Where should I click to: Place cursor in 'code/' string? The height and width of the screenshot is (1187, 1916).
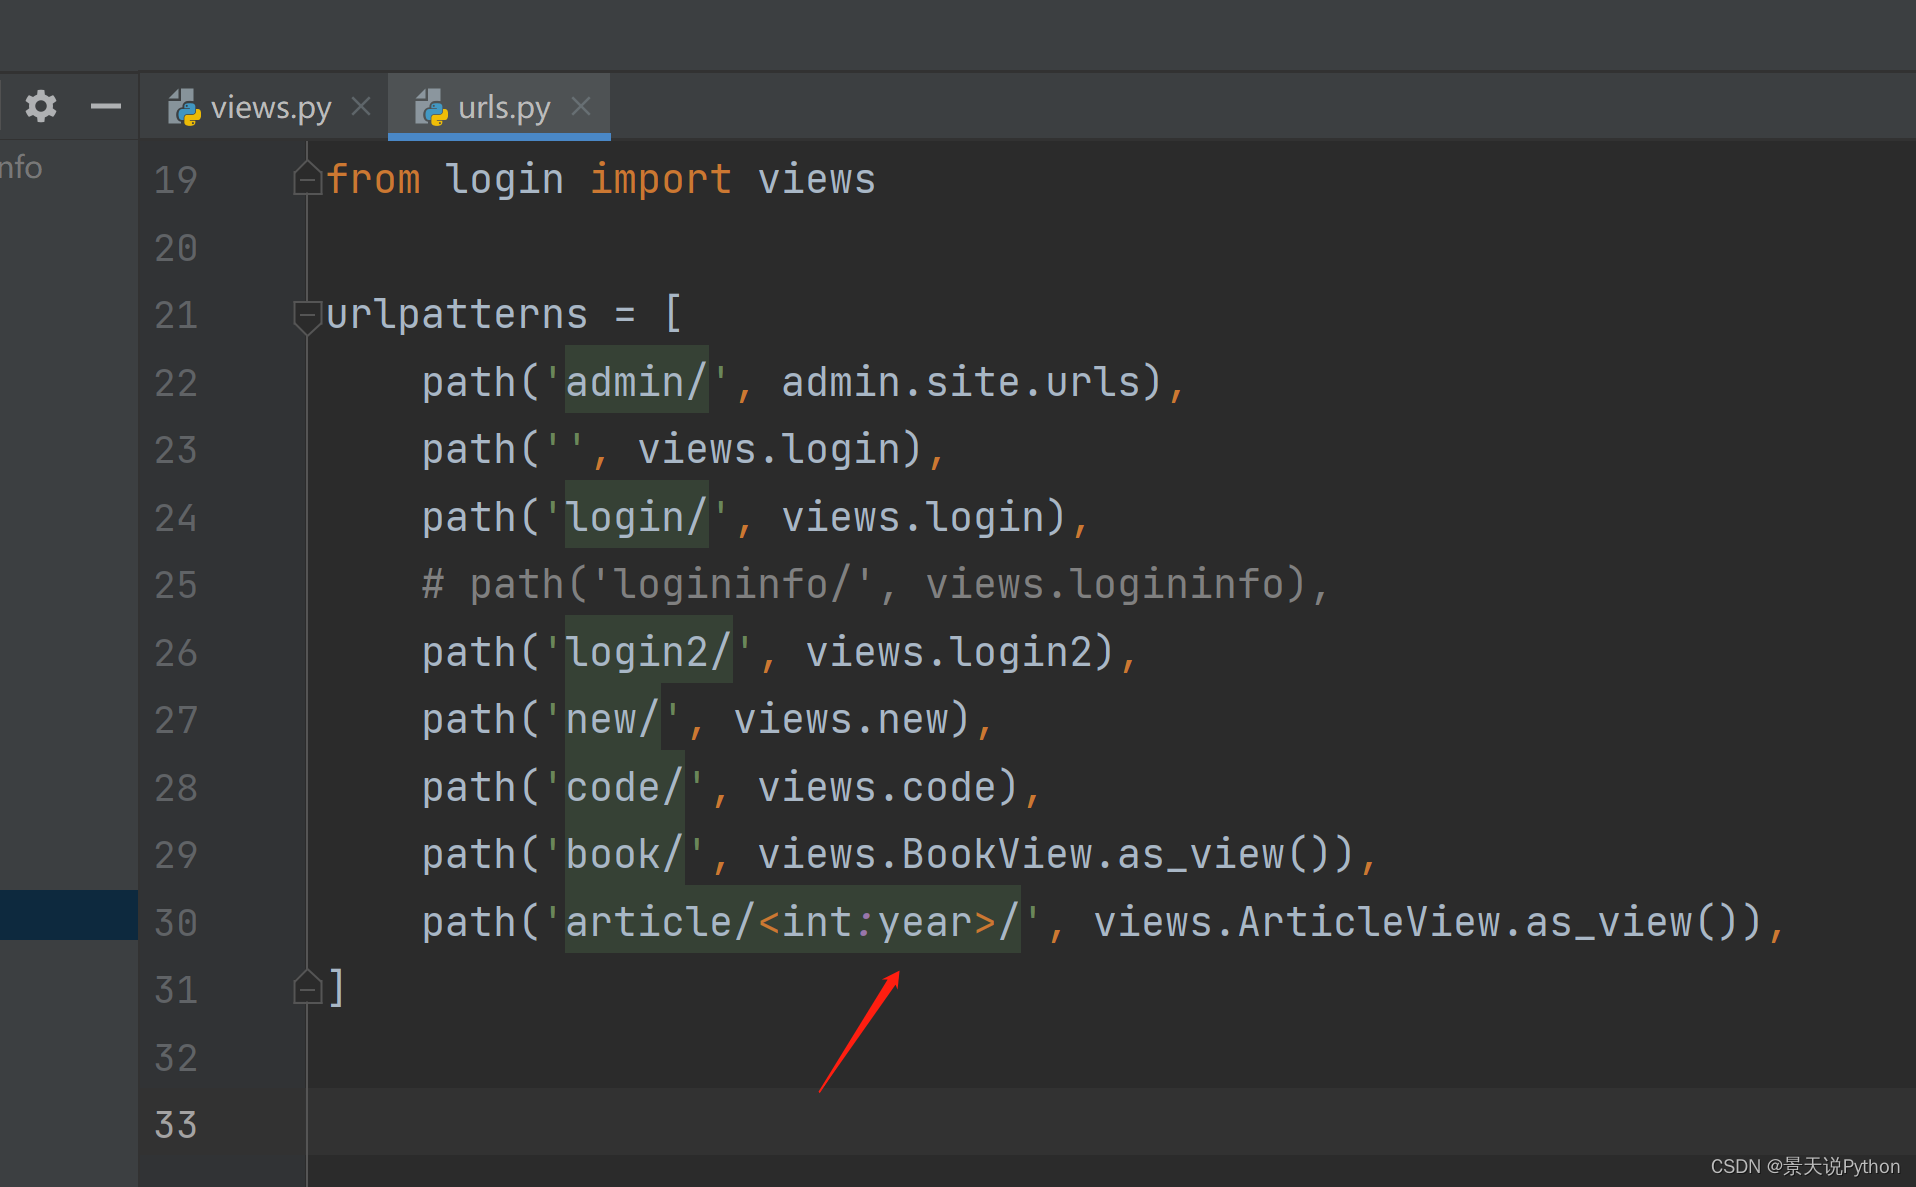point(624,786)
